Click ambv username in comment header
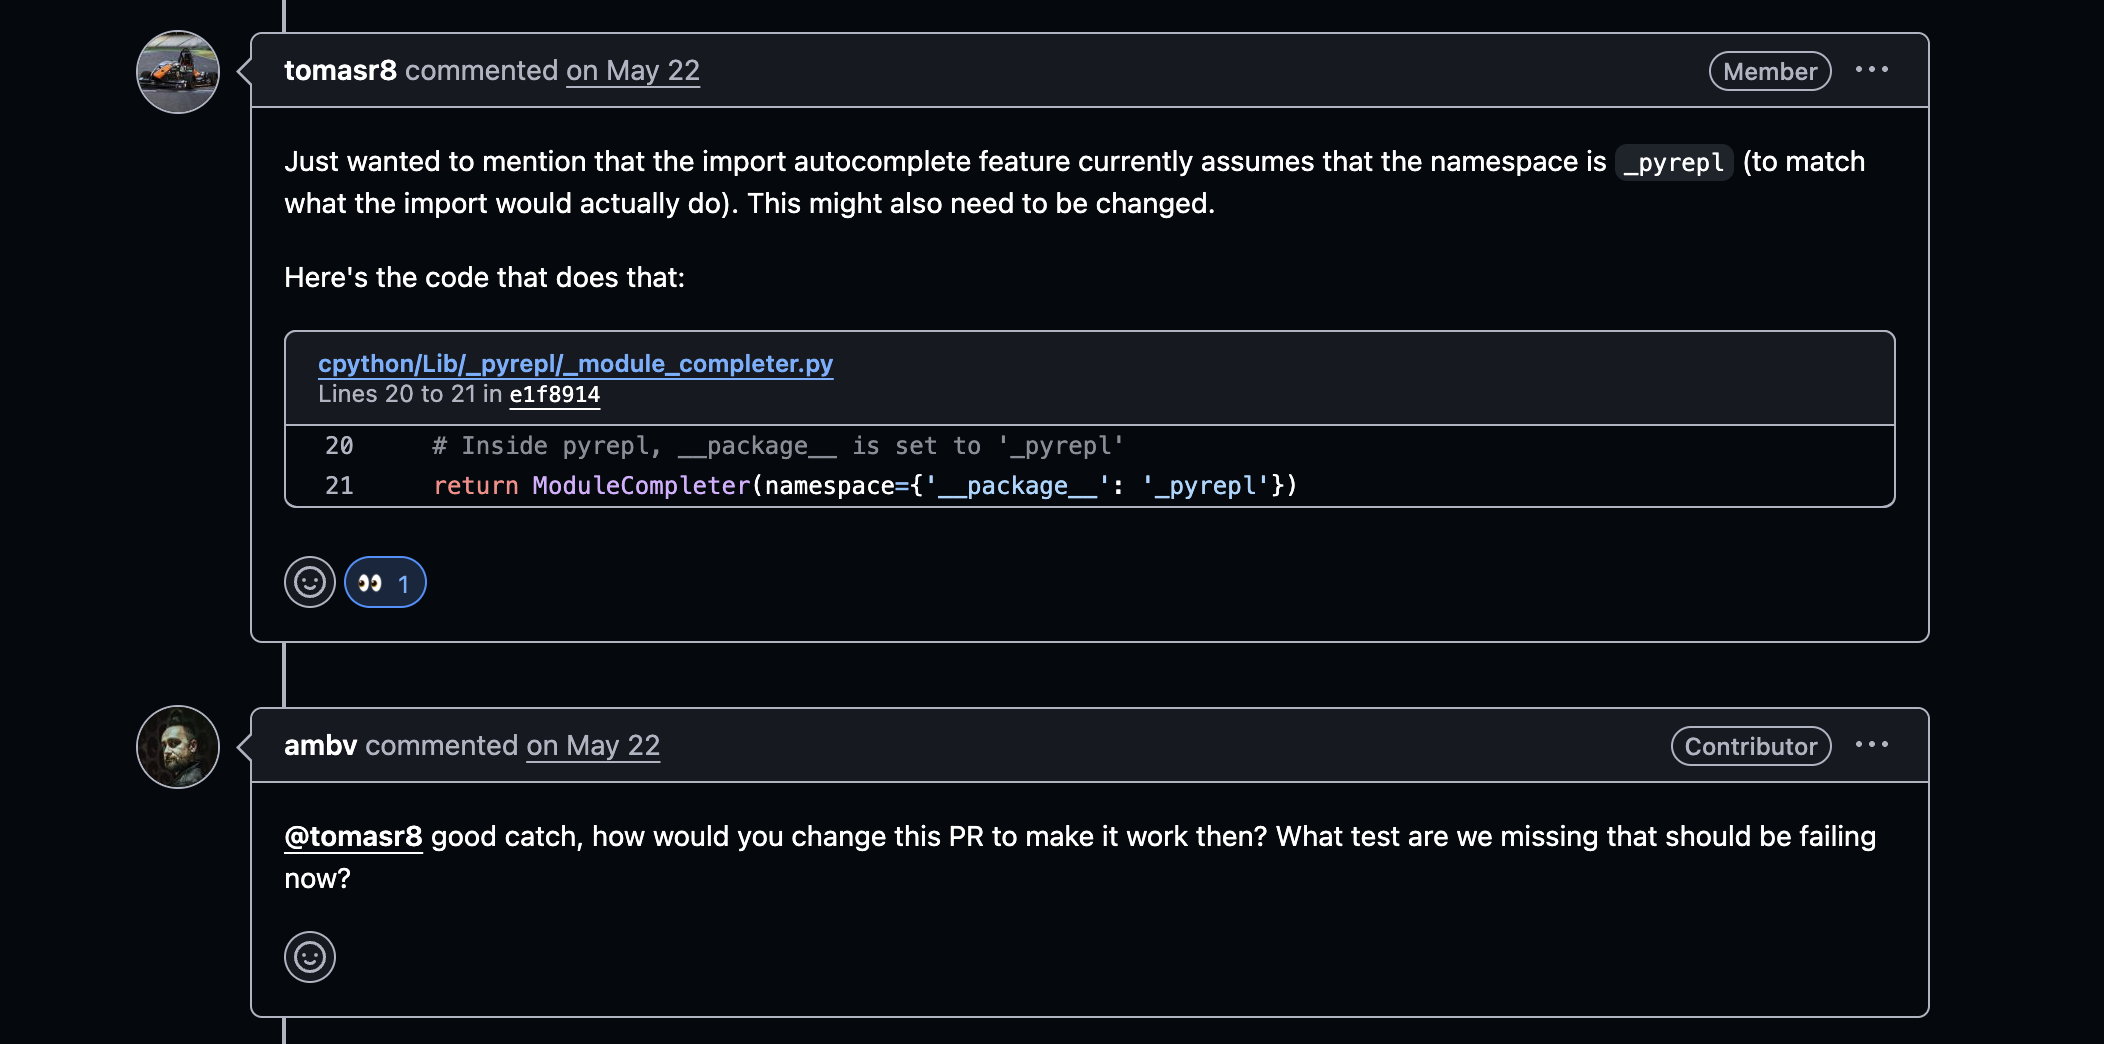Screen dimensions: 2104x1044 coord(320,746)
